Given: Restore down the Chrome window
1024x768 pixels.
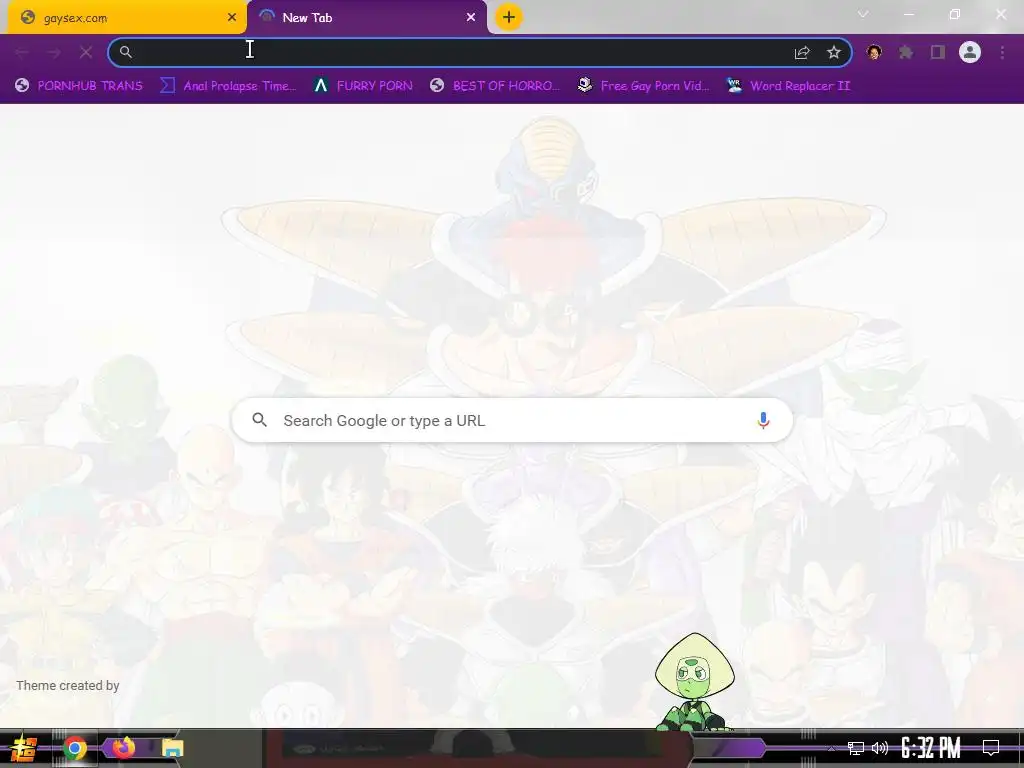Looking at the screenshot, I should click(955, 14).
